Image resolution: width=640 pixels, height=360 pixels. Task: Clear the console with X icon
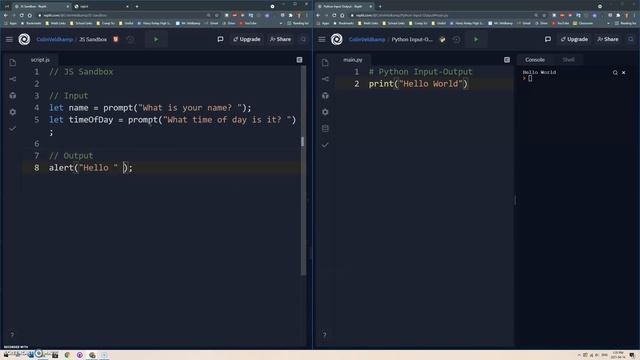click(x=624, y=73)
